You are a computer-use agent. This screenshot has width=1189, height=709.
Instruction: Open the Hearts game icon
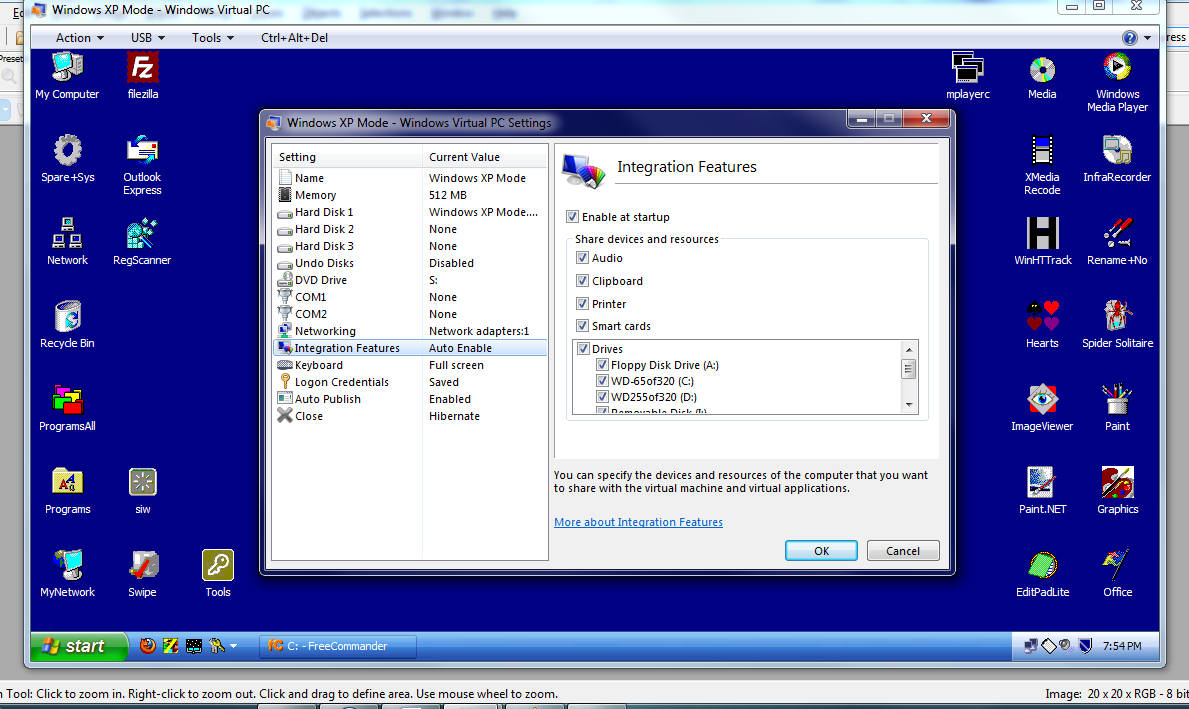point(1042,324)
